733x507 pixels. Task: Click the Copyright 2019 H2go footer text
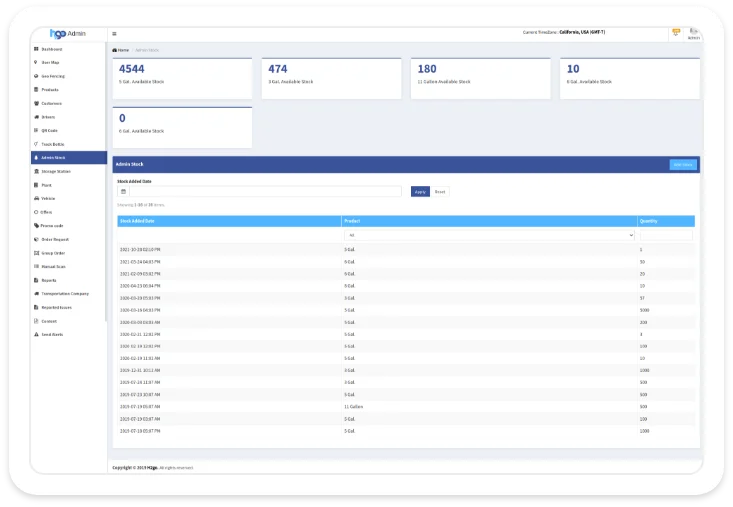(152, 467)
